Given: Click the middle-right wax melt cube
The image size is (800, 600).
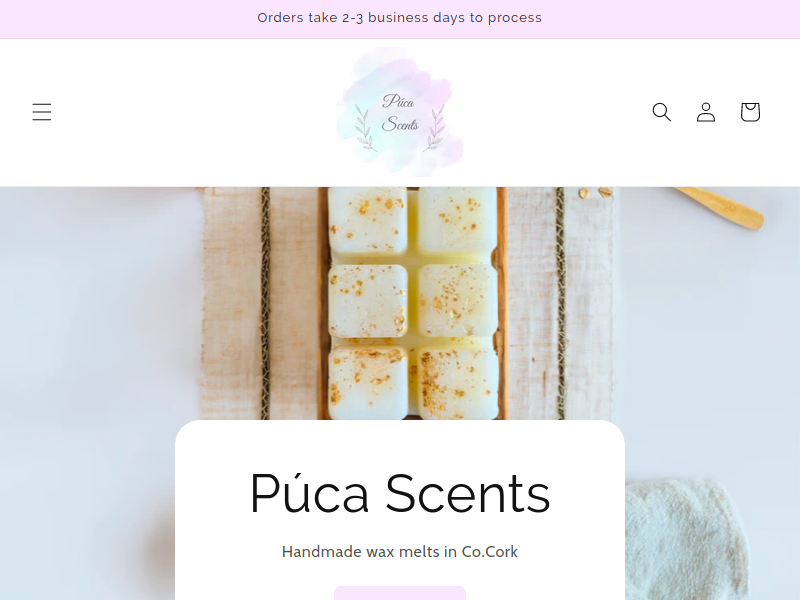Looking at the screenshot, I should point(457,301).
